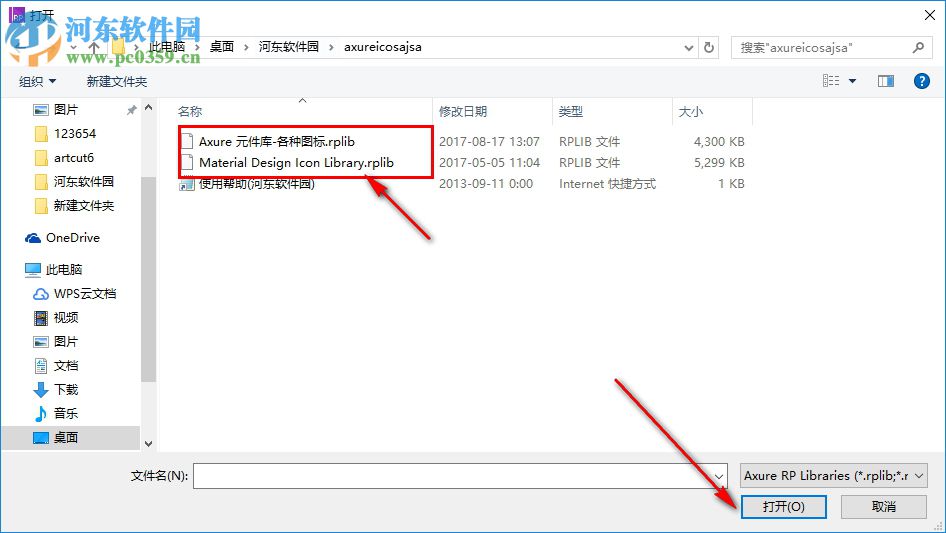Click the sidebar scroll down arrow

pyautogui.click(x=148, y=444)
